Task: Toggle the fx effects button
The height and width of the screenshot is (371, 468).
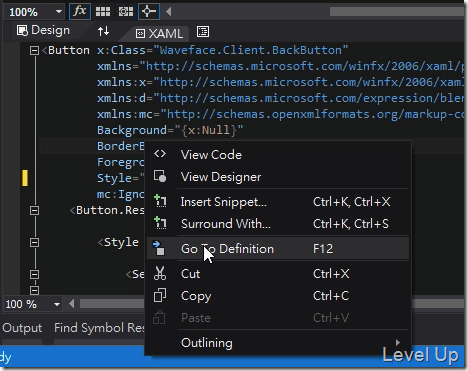Action: pos(80,12)
